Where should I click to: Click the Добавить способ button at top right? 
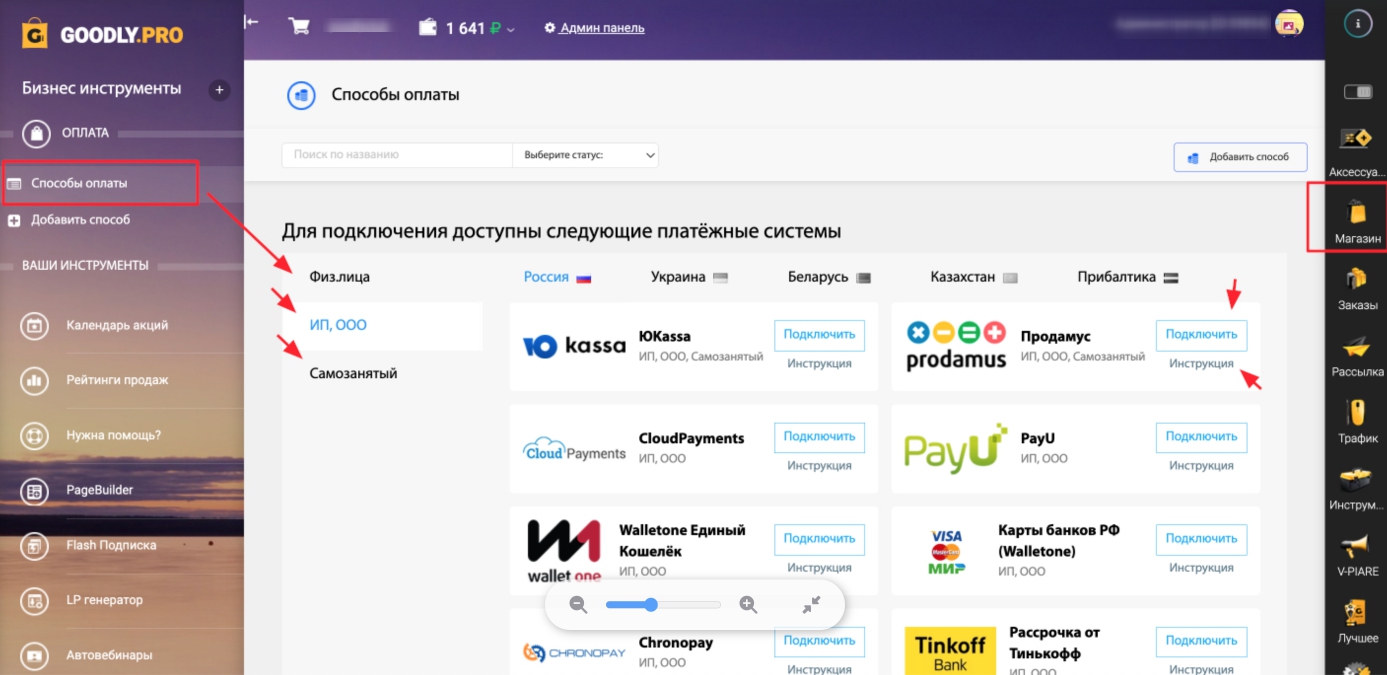pos(1240,157)
